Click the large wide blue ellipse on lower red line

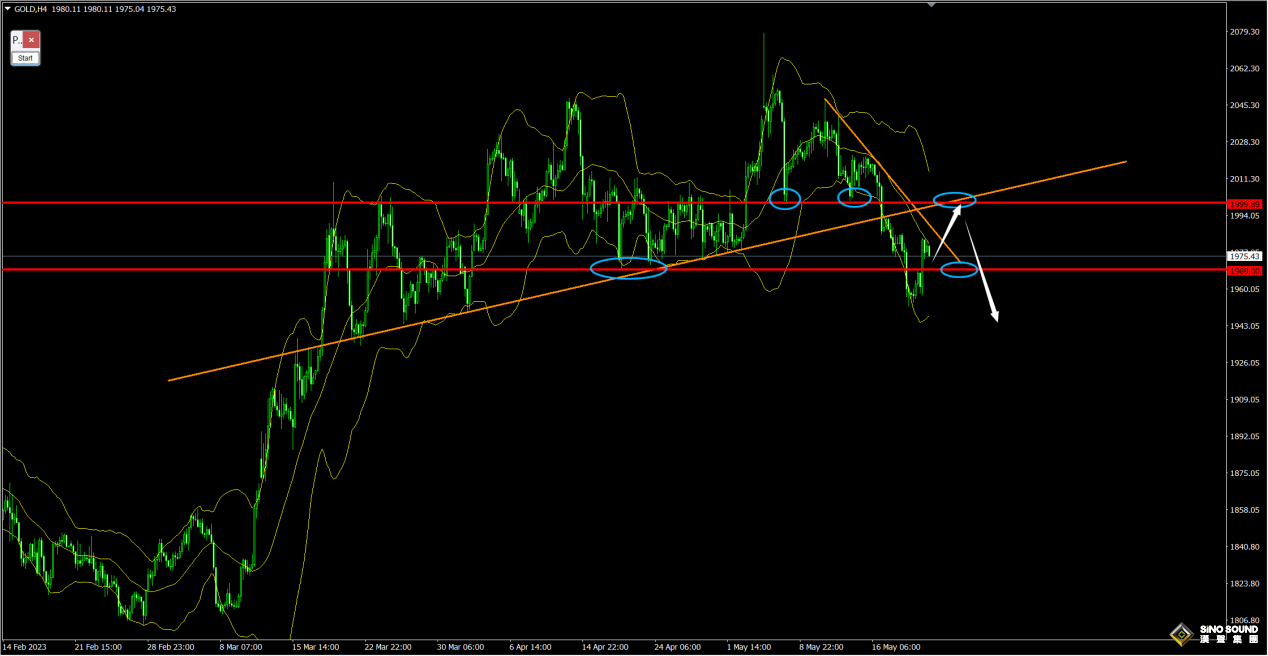click(x=628, y=268)
